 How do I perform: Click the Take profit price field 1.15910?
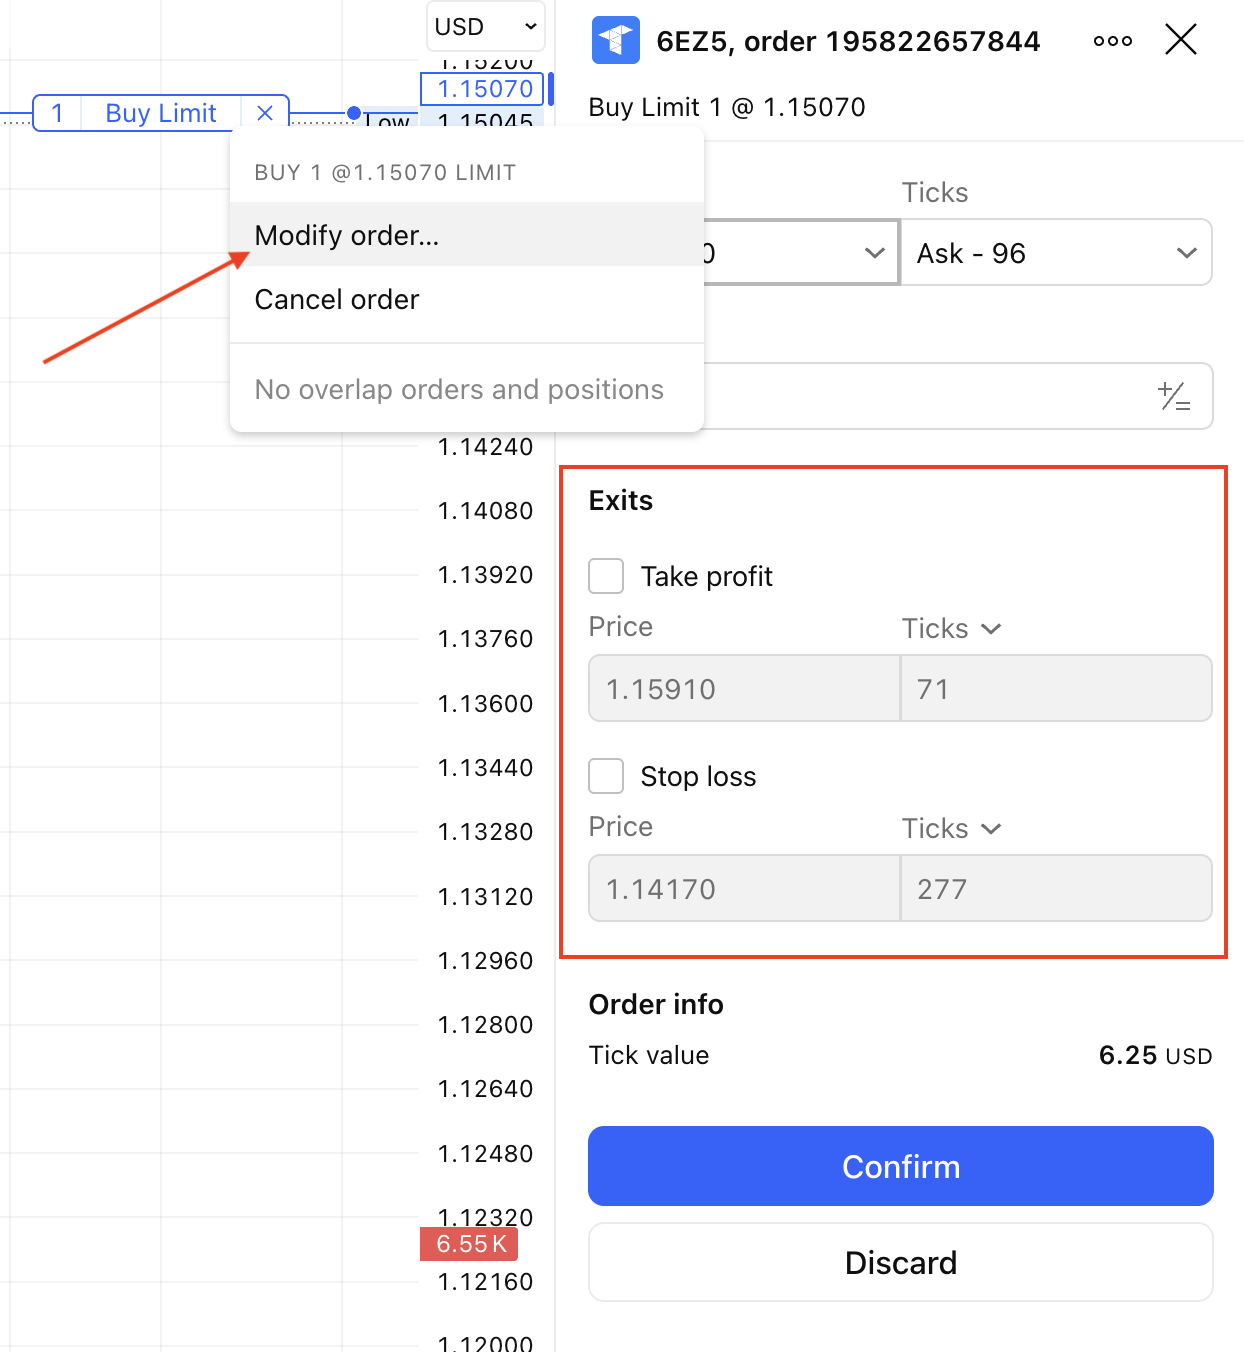pyautogui.click(x=744, y=689)
